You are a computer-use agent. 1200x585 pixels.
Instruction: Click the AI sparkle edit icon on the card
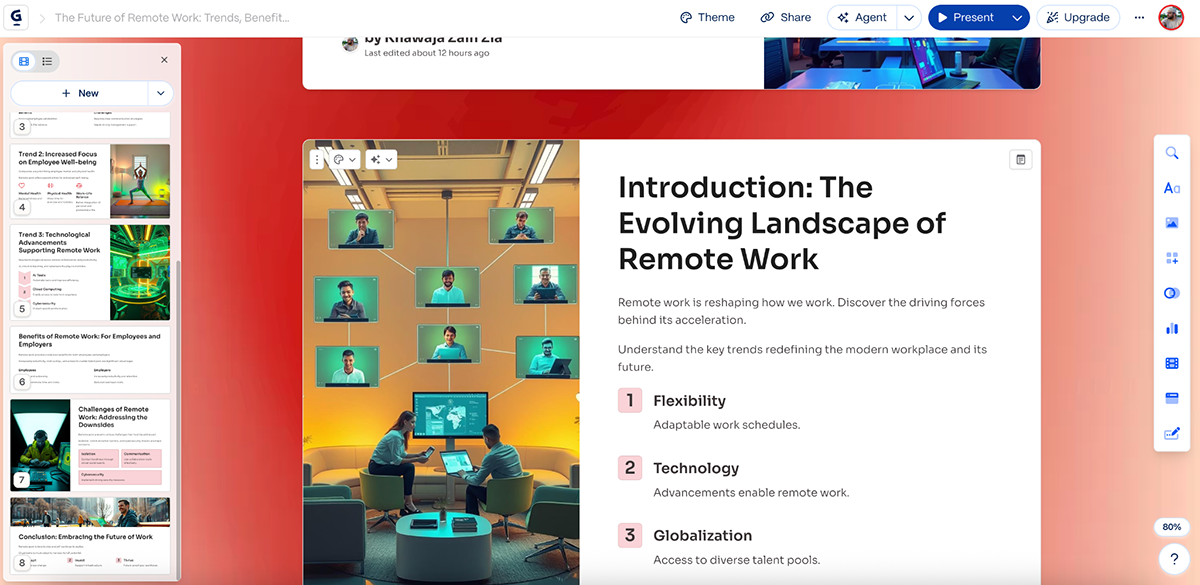coord(375,158)
